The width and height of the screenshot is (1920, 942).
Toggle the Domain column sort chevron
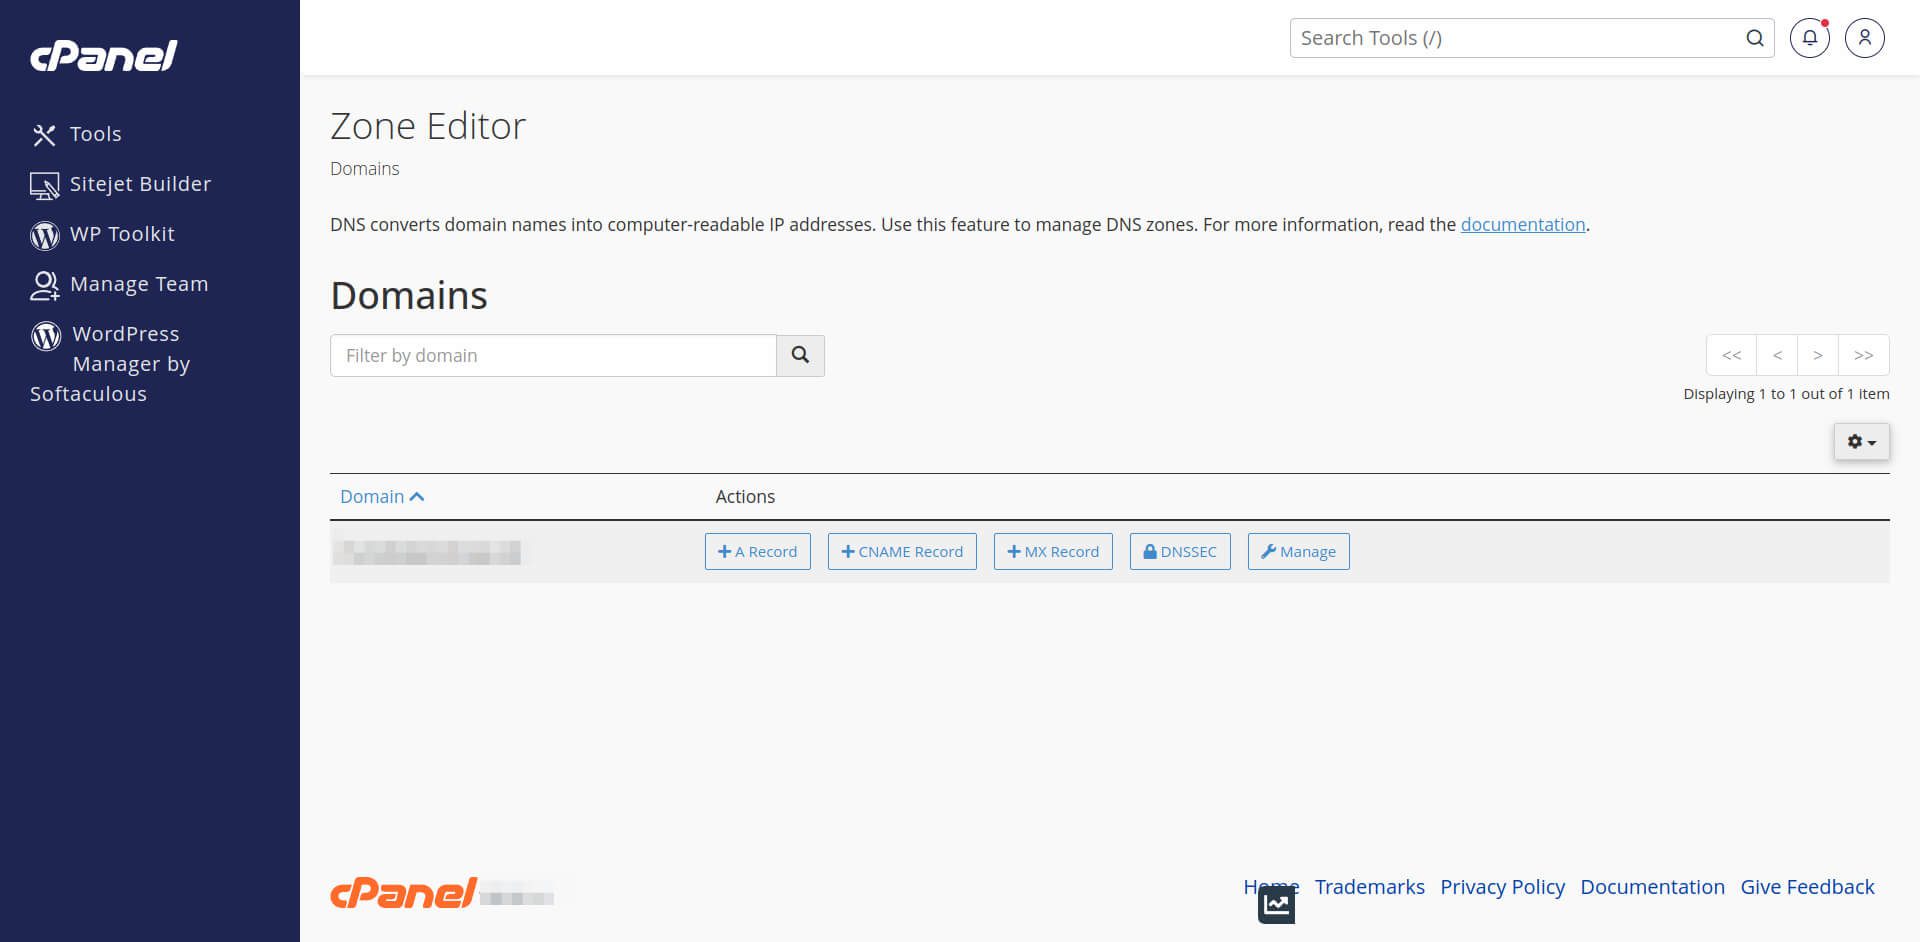point(417,496)
